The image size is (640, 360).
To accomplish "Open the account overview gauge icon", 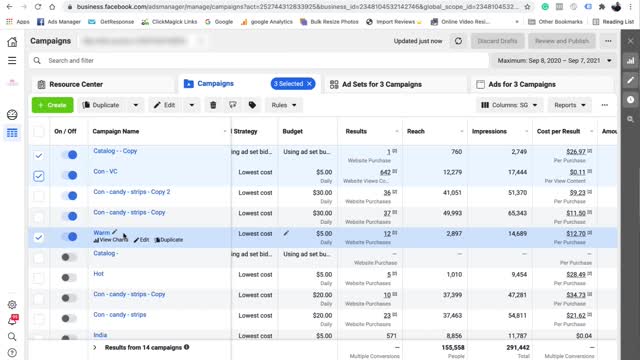I will pos(12,115).
